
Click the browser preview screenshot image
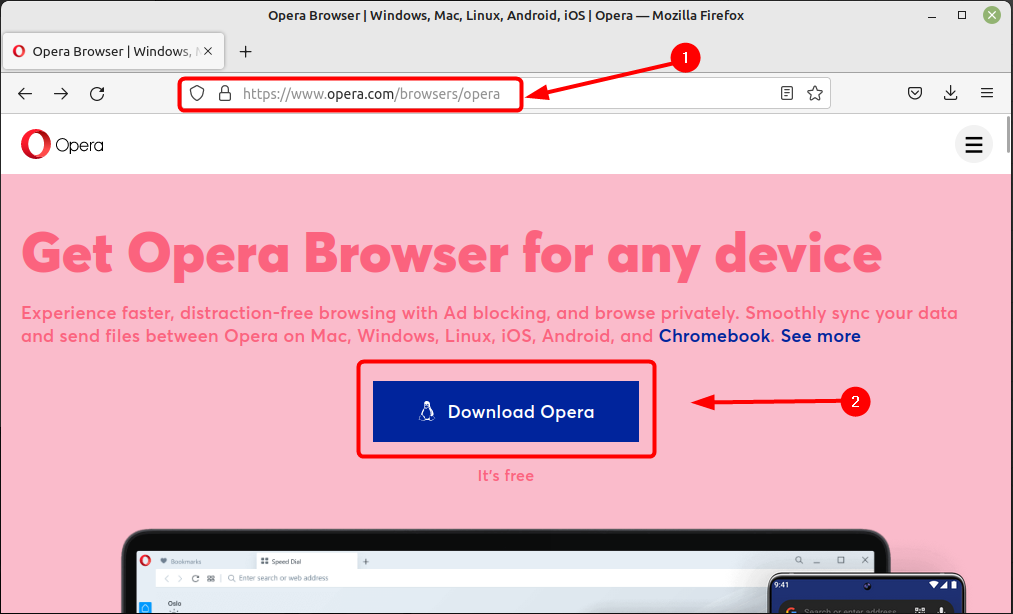coord(543,572)
